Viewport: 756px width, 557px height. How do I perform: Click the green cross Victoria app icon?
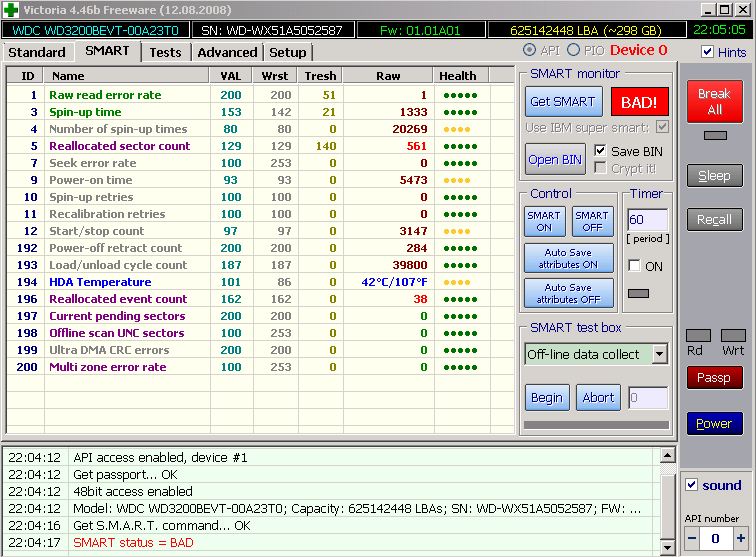click(x=10, y=10)
